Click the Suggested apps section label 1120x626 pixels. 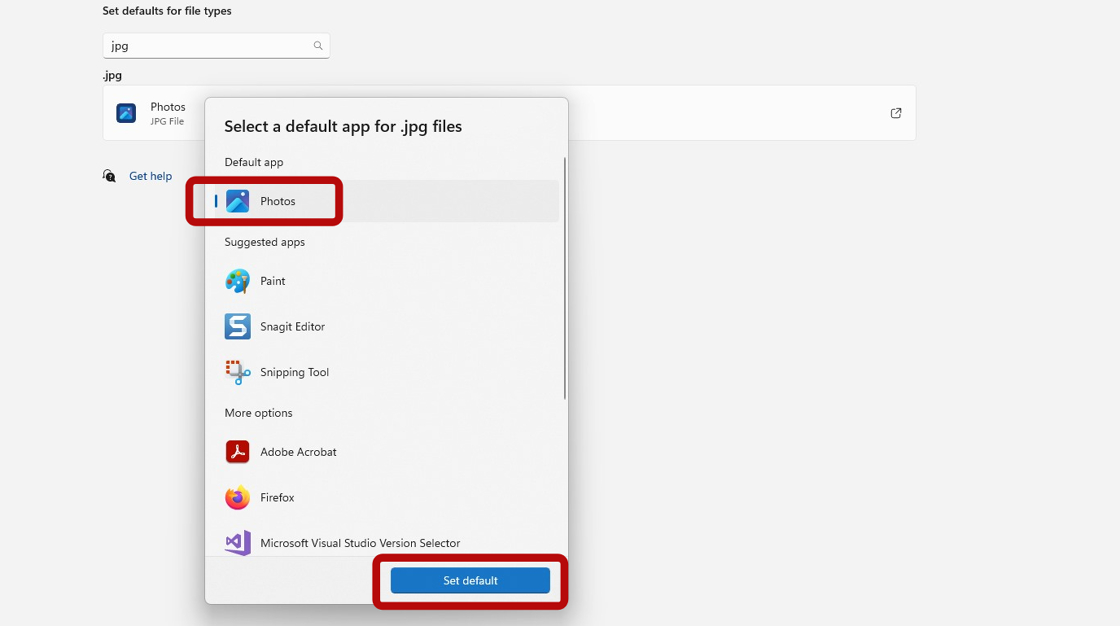[x=264, y=242]
